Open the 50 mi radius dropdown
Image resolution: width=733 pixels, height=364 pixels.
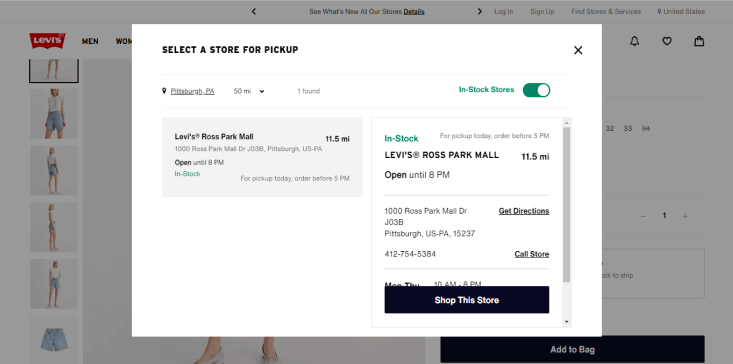pyautogui.click(x=249, y=91)
